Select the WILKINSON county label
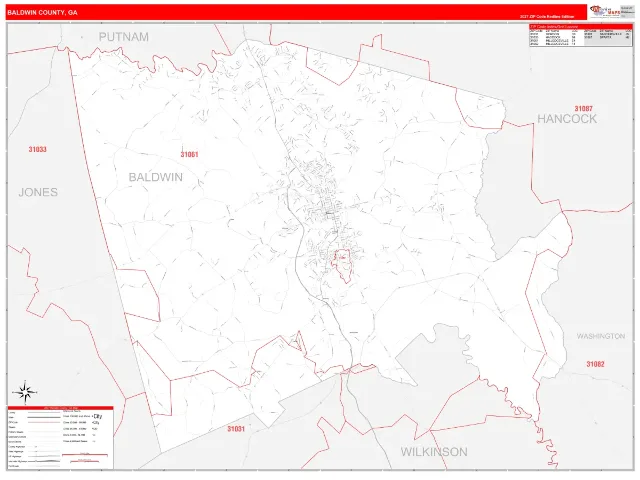The image size is (640, 480). pyautogui.click(x=434, y=452)
